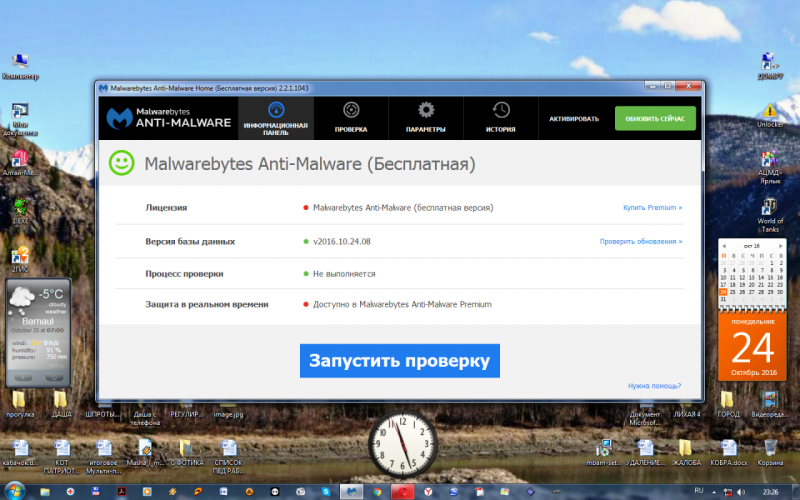
Task: Click the Malwarebytes Anti-Malware logo
Action: [169, 118]
